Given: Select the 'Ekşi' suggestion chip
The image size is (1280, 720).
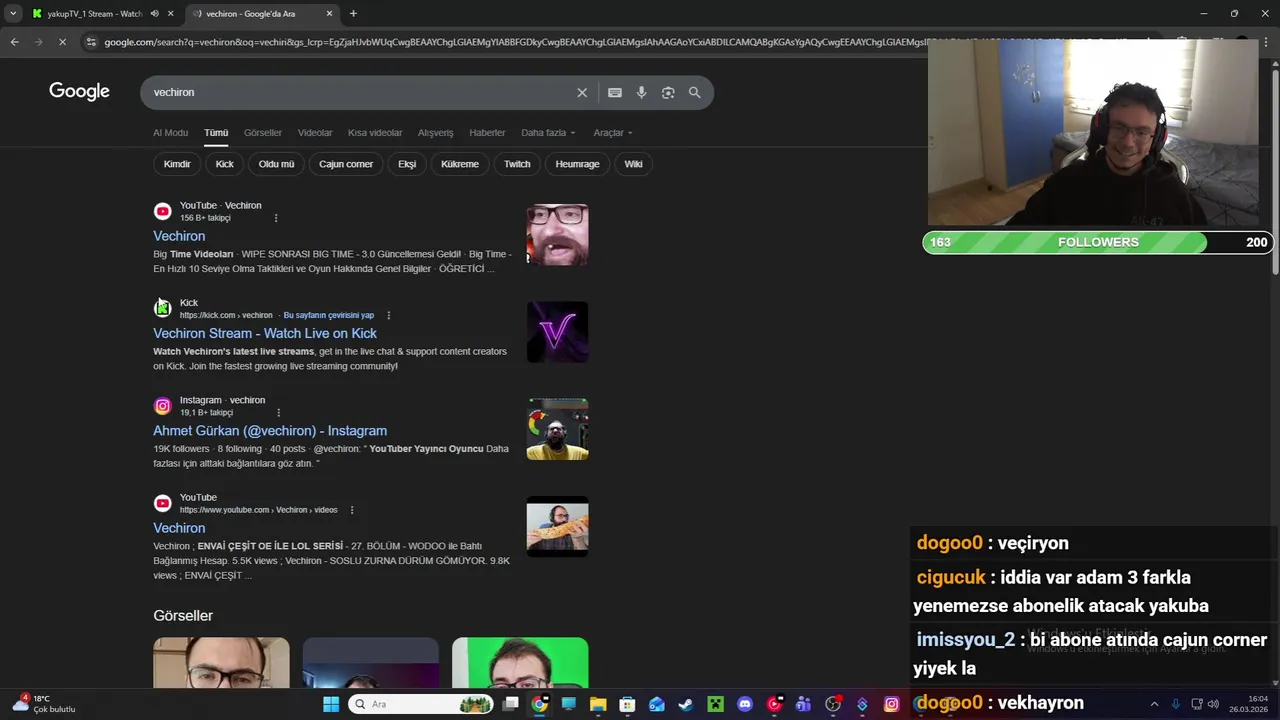Looking at the screenshot, I should tap(407, 164).
